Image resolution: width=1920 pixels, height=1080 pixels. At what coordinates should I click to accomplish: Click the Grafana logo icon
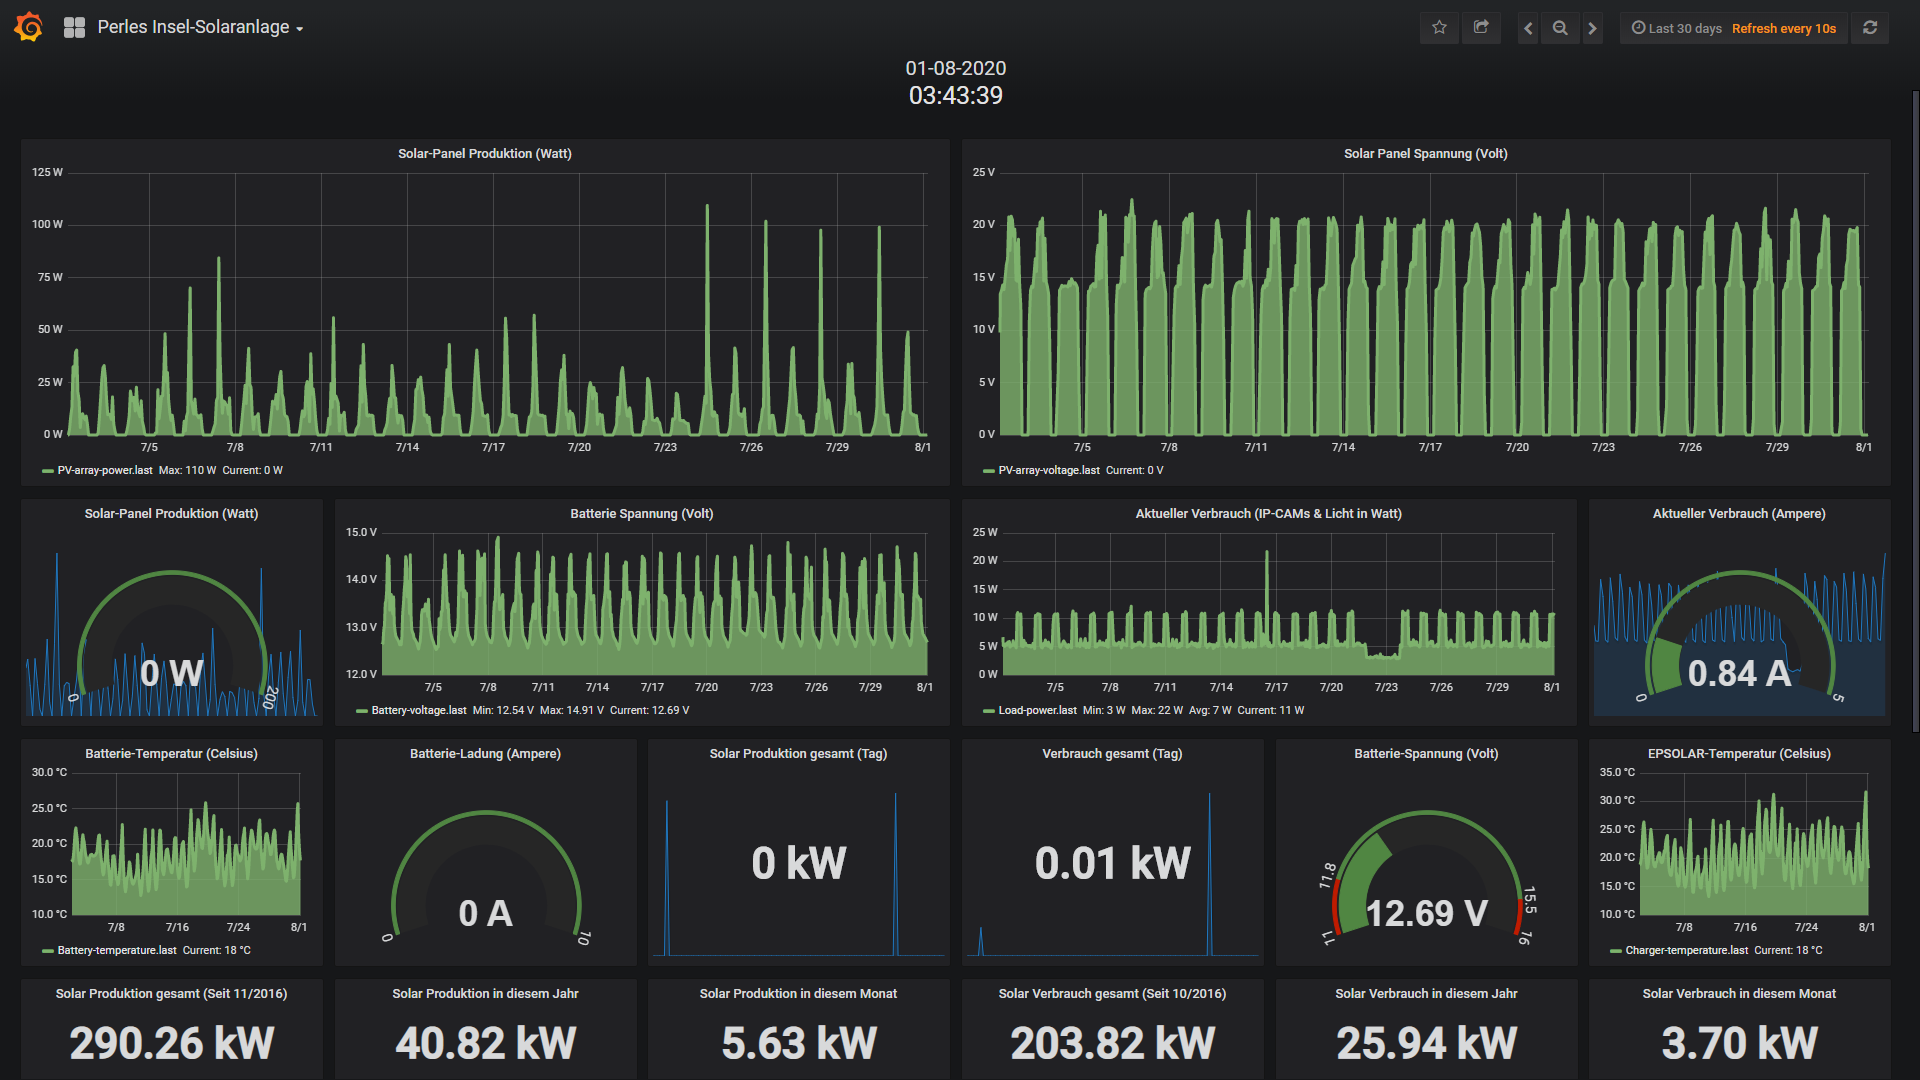point(29,27)
